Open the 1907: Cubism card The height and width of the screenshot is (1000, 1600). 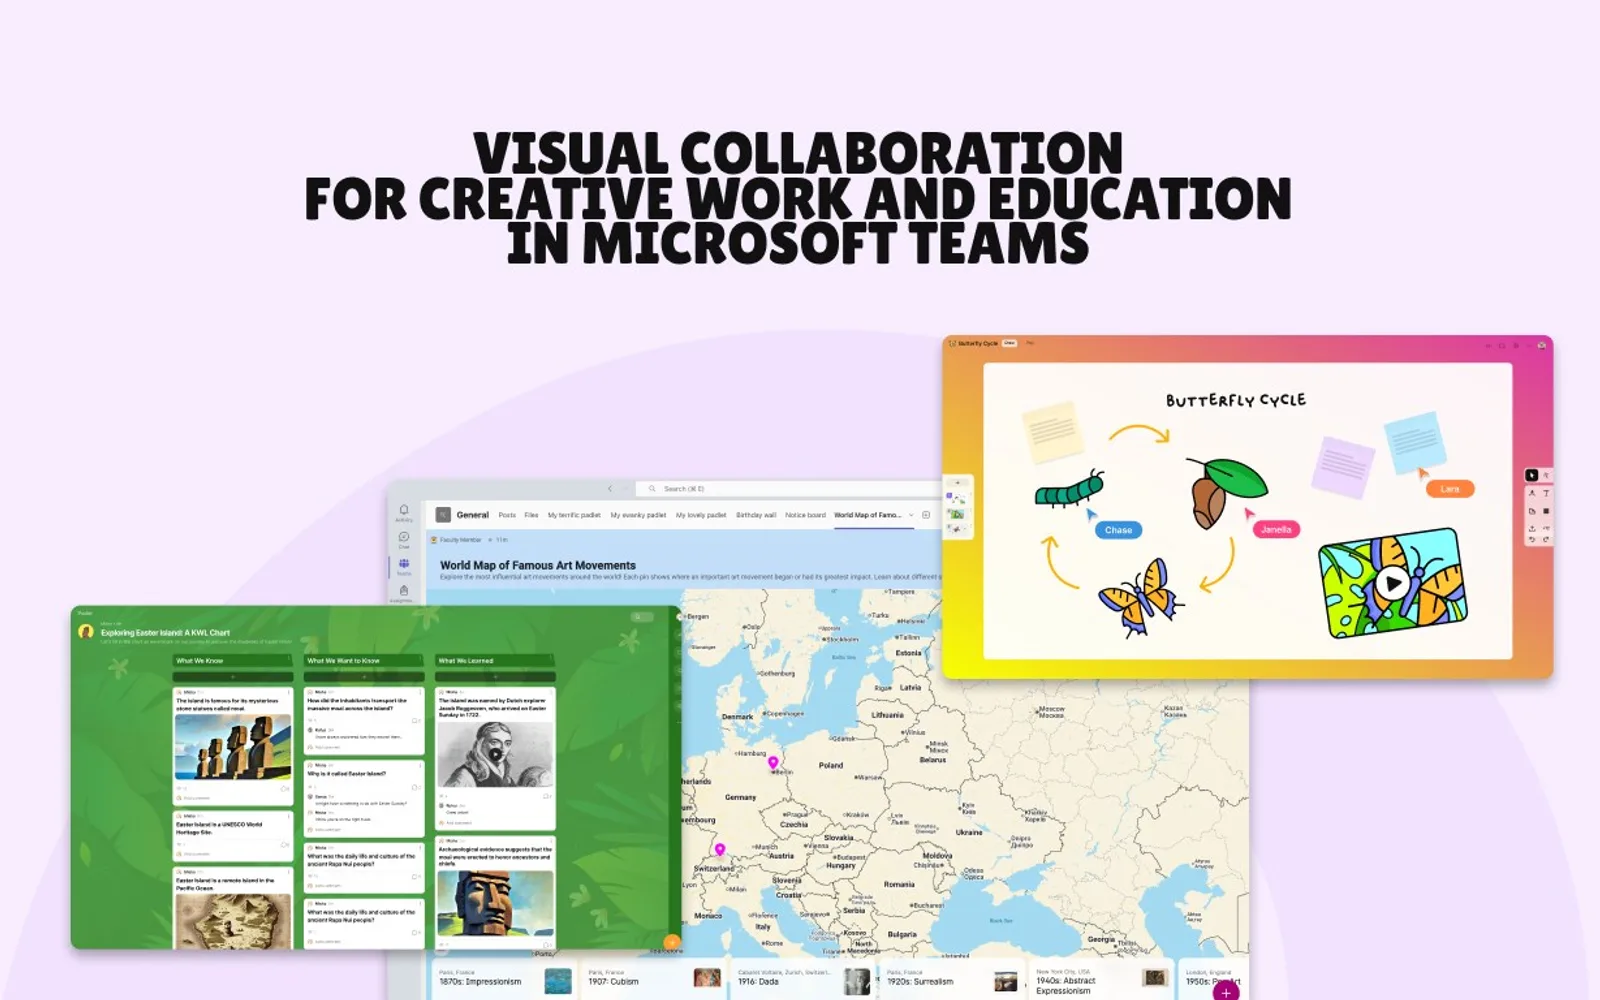654,980
